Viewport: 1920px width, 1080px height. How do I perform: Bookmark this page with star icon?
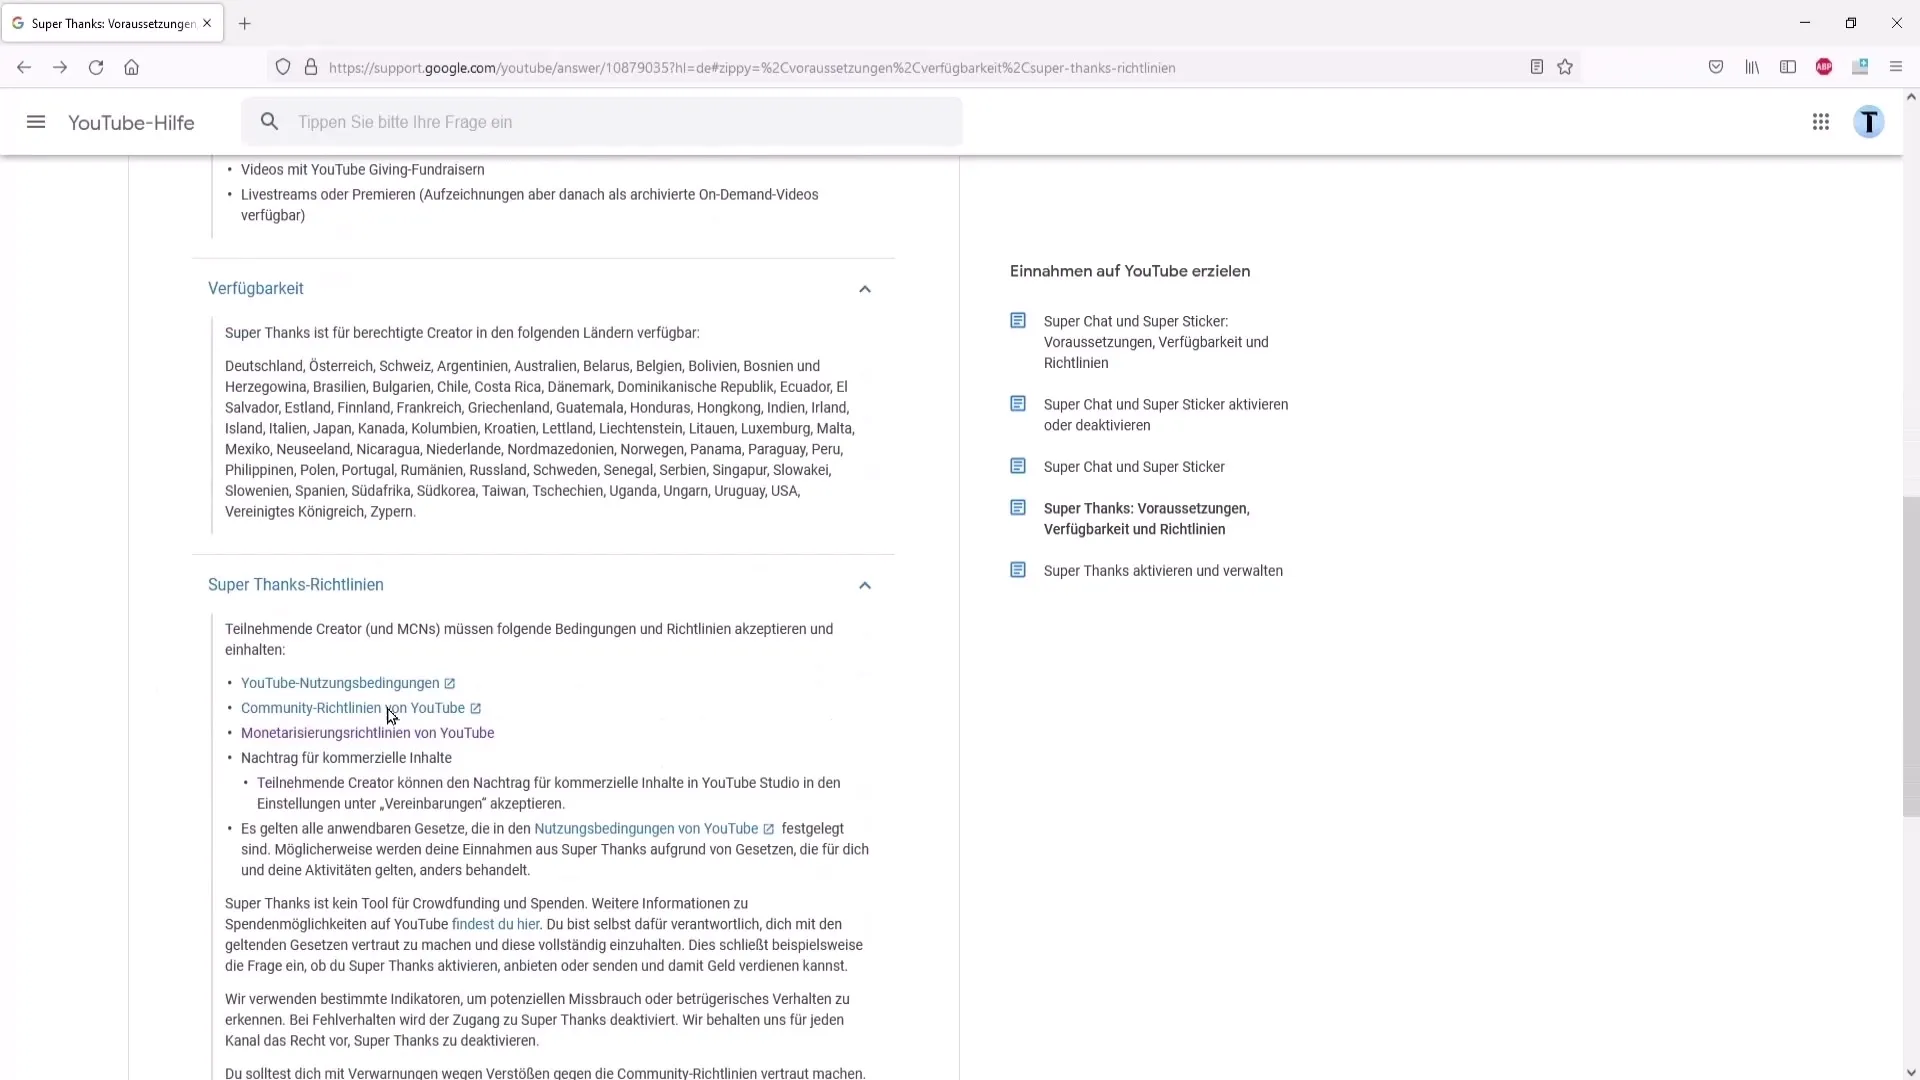click(1565, 67)
